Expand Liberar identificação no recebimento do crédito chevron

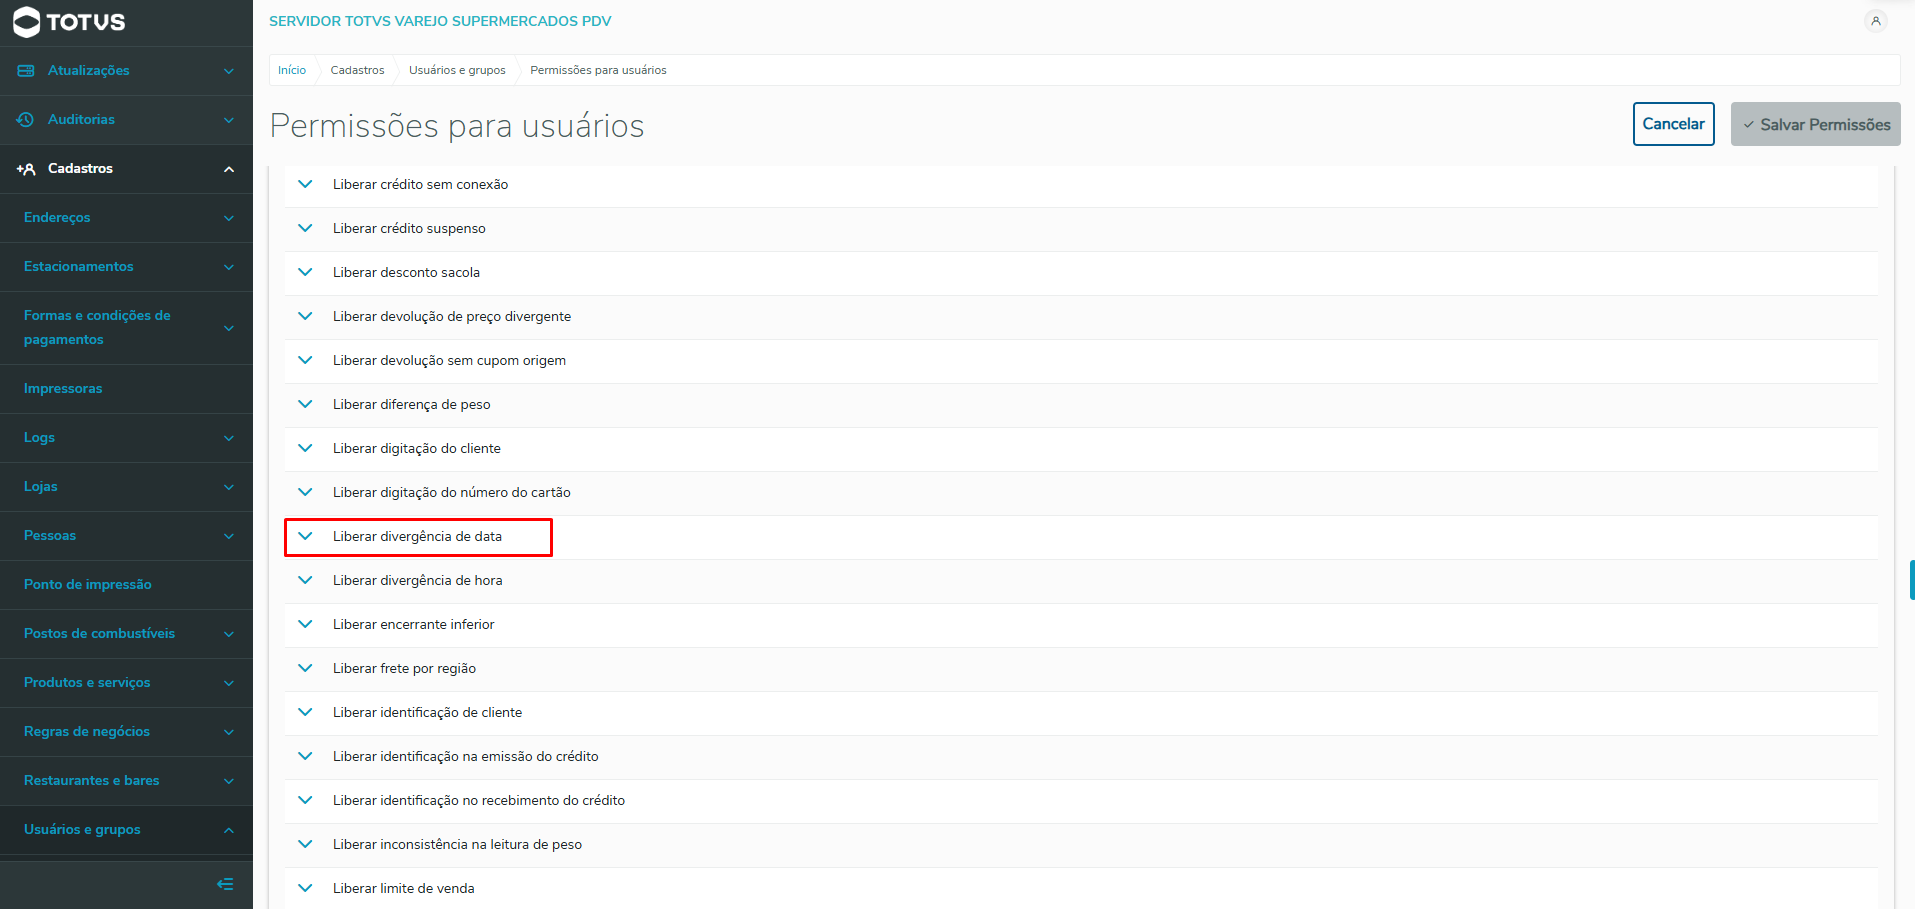click(305, 800)
